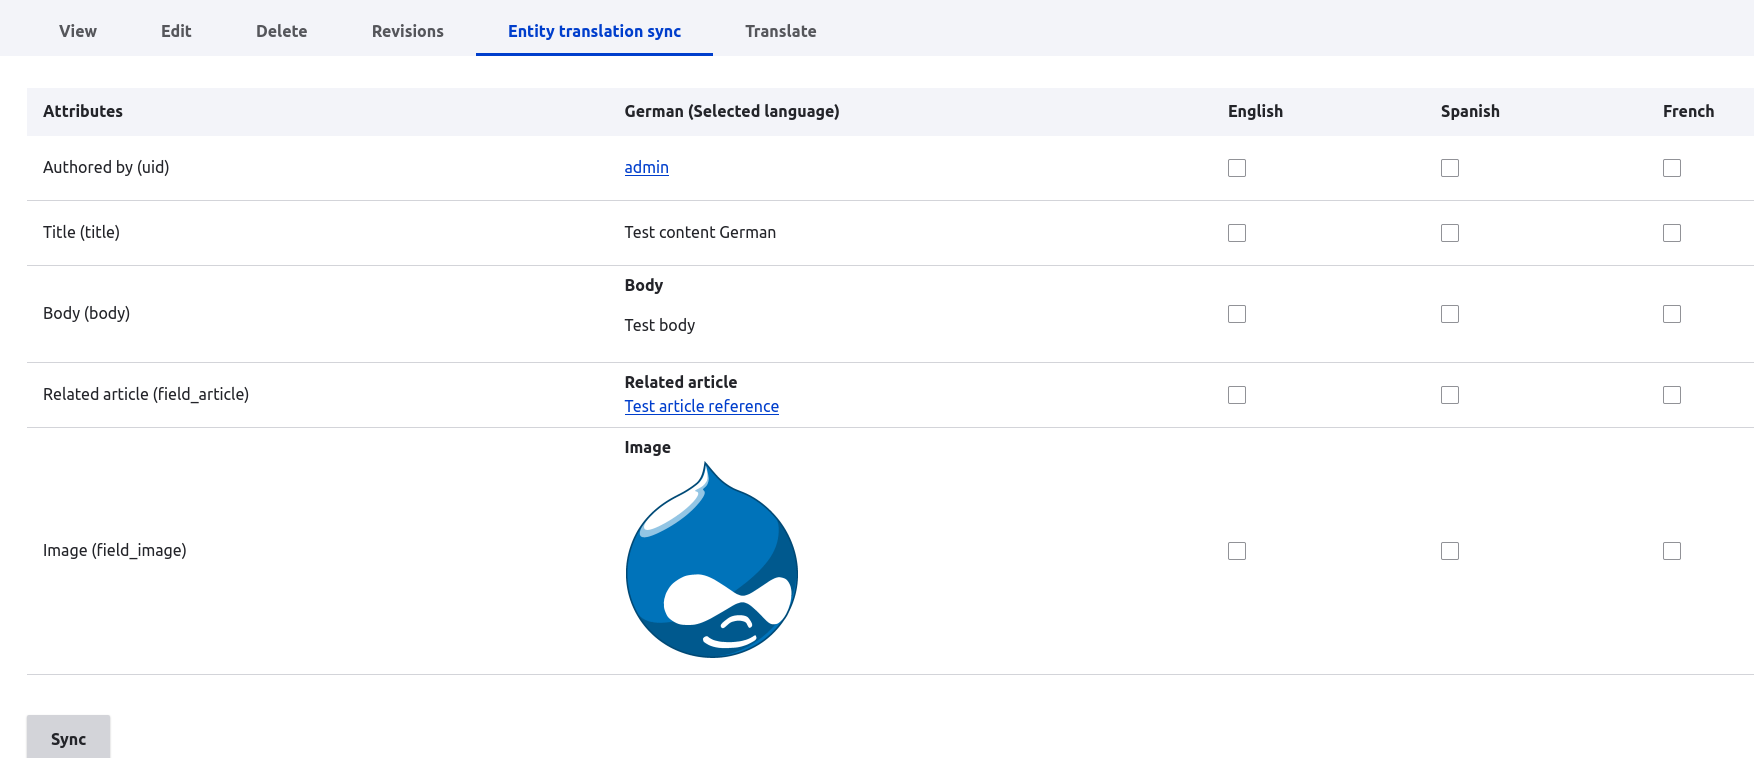Image resolution: width=1754 pixels, height=758 pixels.
Task: Check English for Authored by row
Action: [x=1237, y=168]
